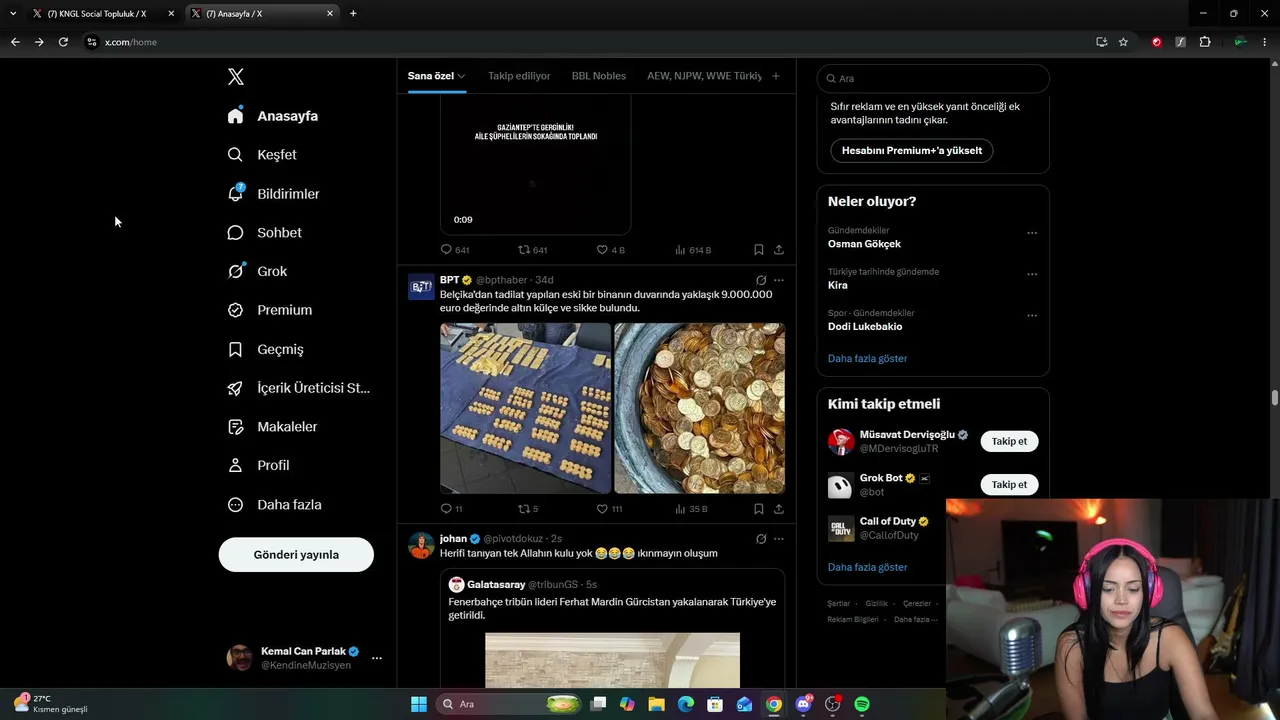Open Bildirimler notifications
The height and width of the screenshot is (720, 1280).
click(274, 194)
